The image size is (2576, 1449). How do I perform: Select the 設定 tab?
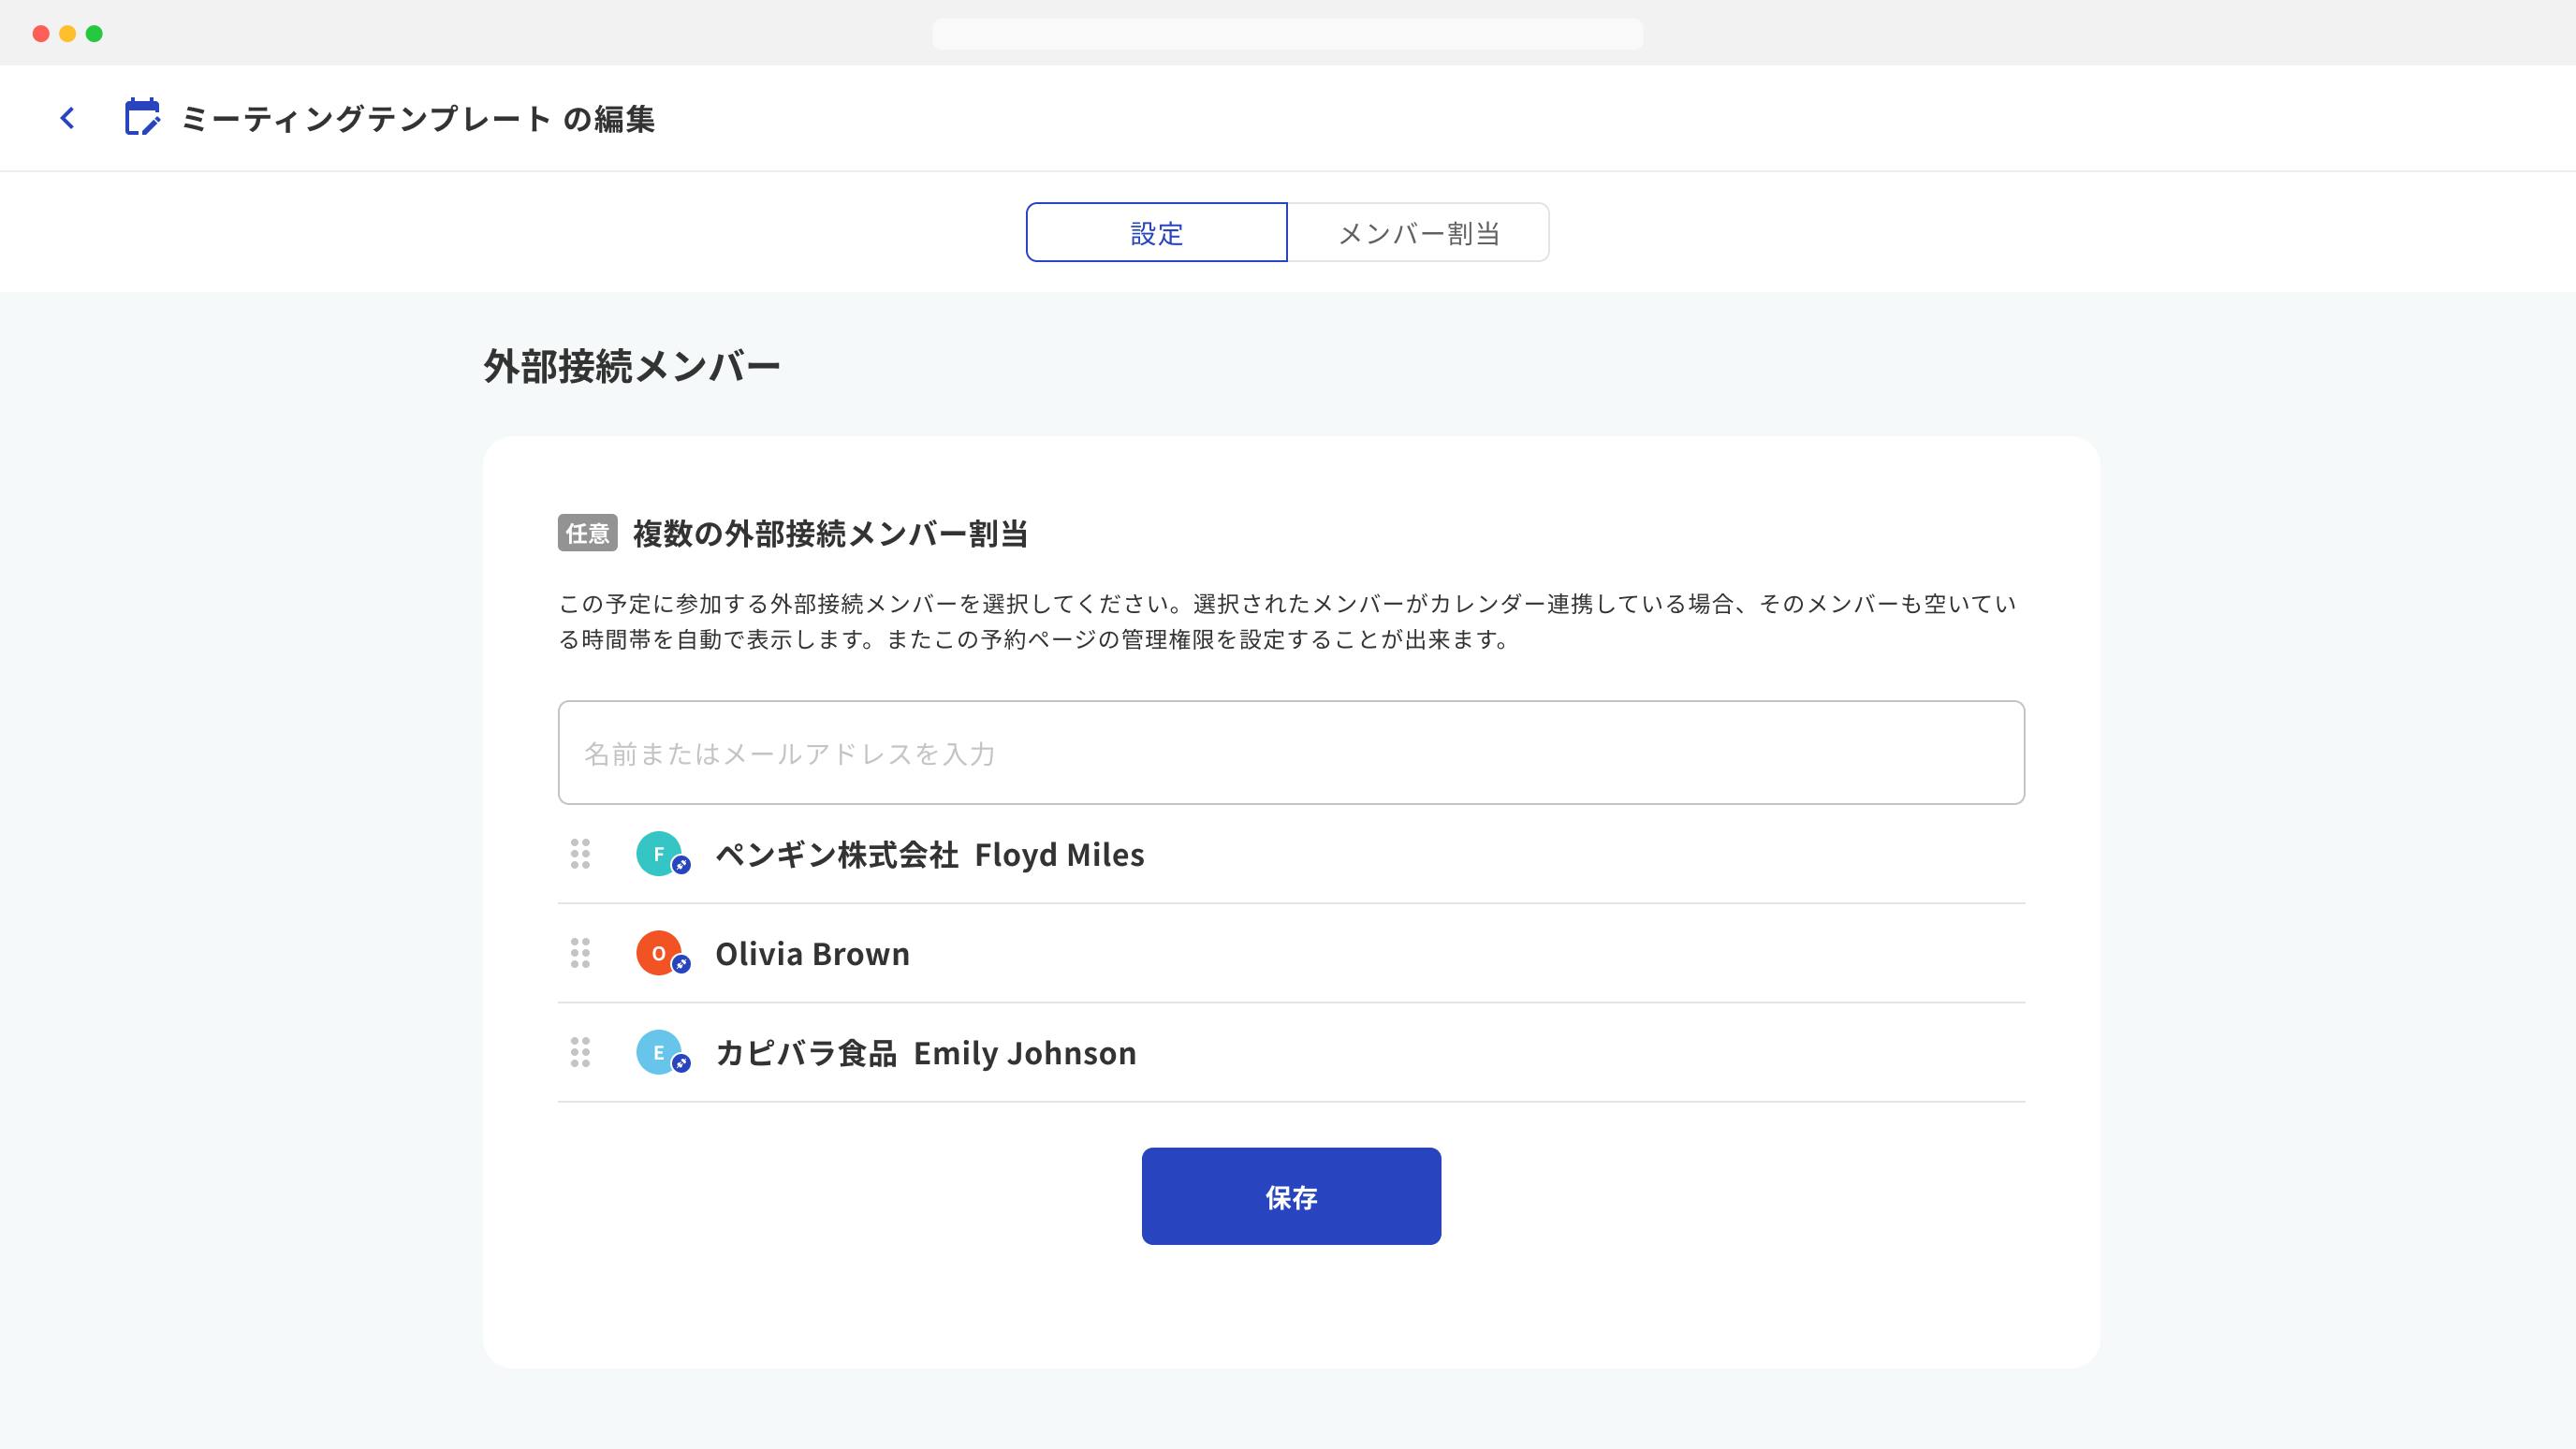click(x=1156, y=232)
